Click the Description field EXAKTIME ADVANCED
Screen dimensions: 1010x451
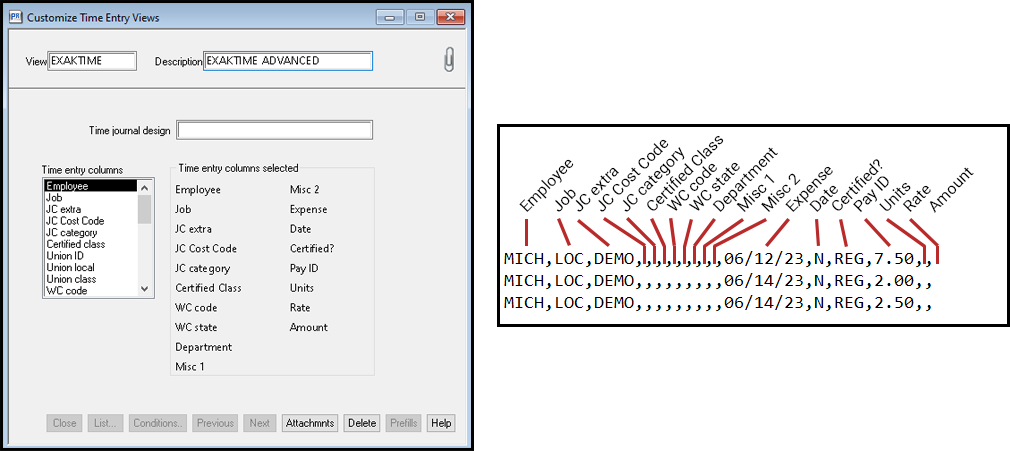(288, 61)
